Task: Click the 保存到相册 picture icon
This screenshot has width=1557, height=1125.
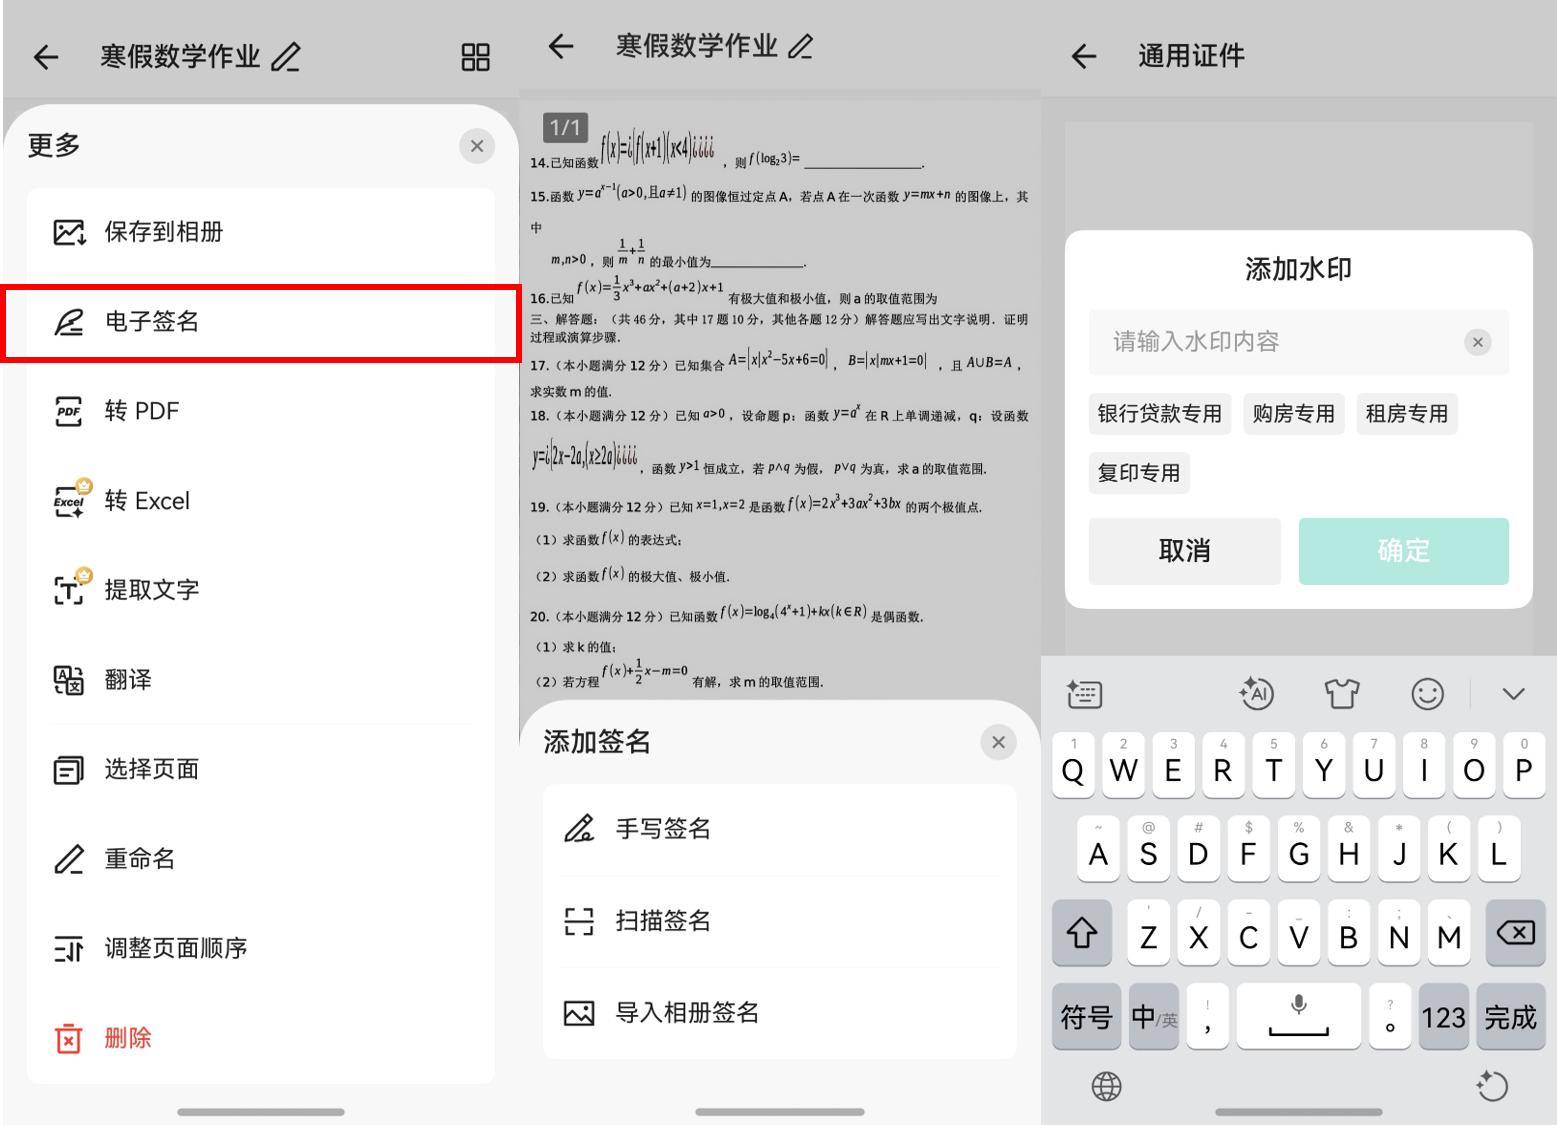Action: click(x=68, y=233)
